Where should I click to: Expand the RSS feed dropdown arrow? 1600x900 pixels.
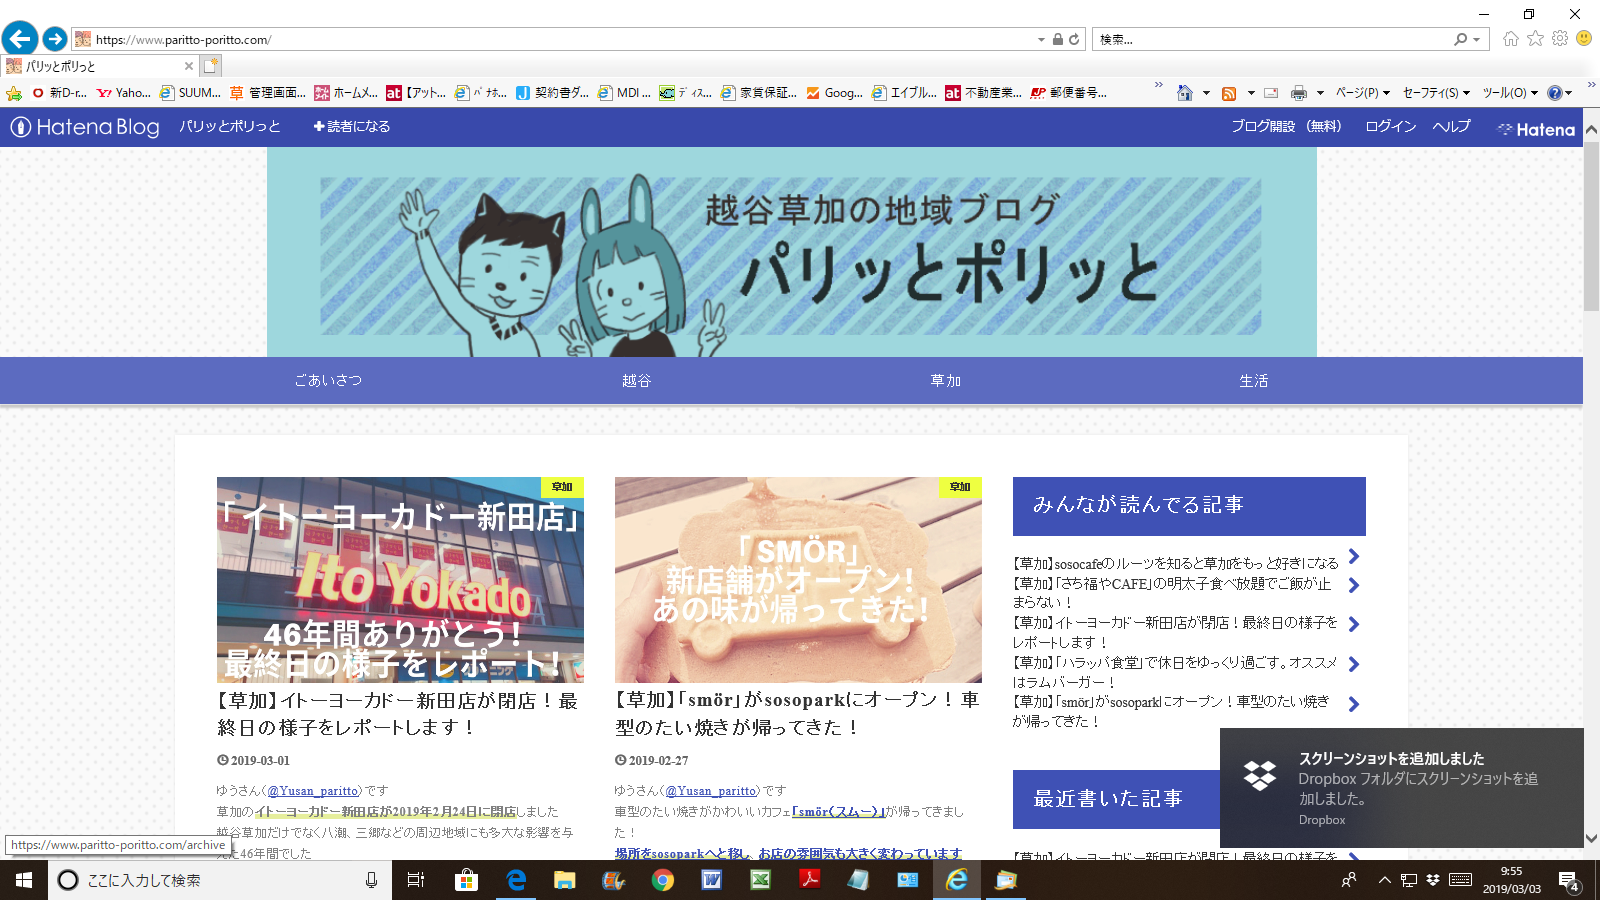(x=1251, y=93)
